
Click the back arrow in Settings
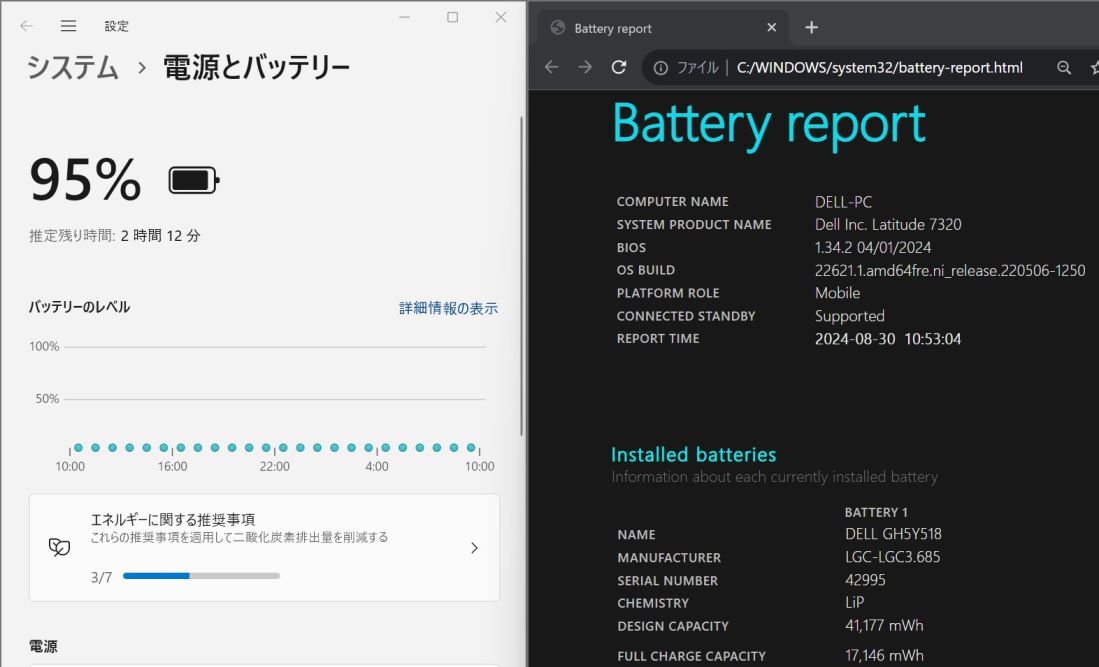tap(26, 26)
